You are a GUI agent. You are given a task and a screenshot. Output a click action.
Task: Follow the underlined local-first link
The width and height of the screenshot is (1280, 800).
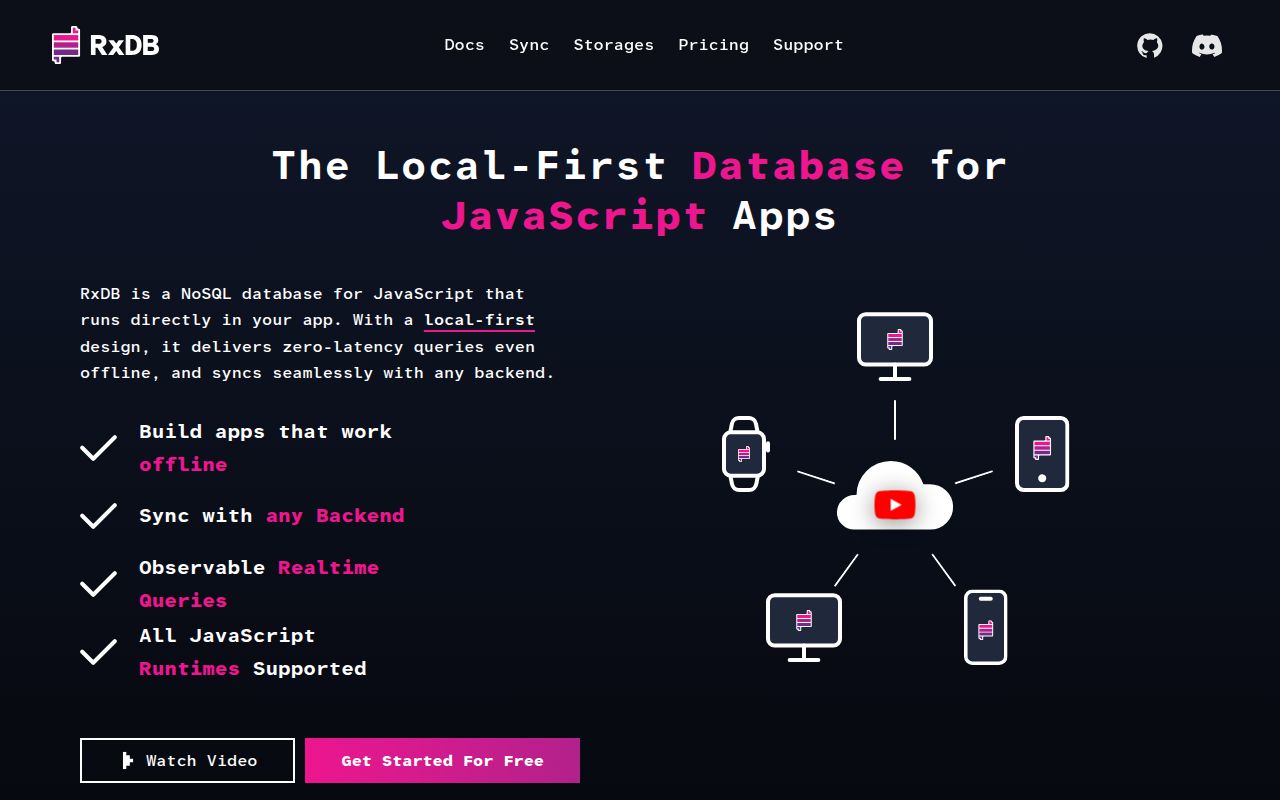coord(479,321)
